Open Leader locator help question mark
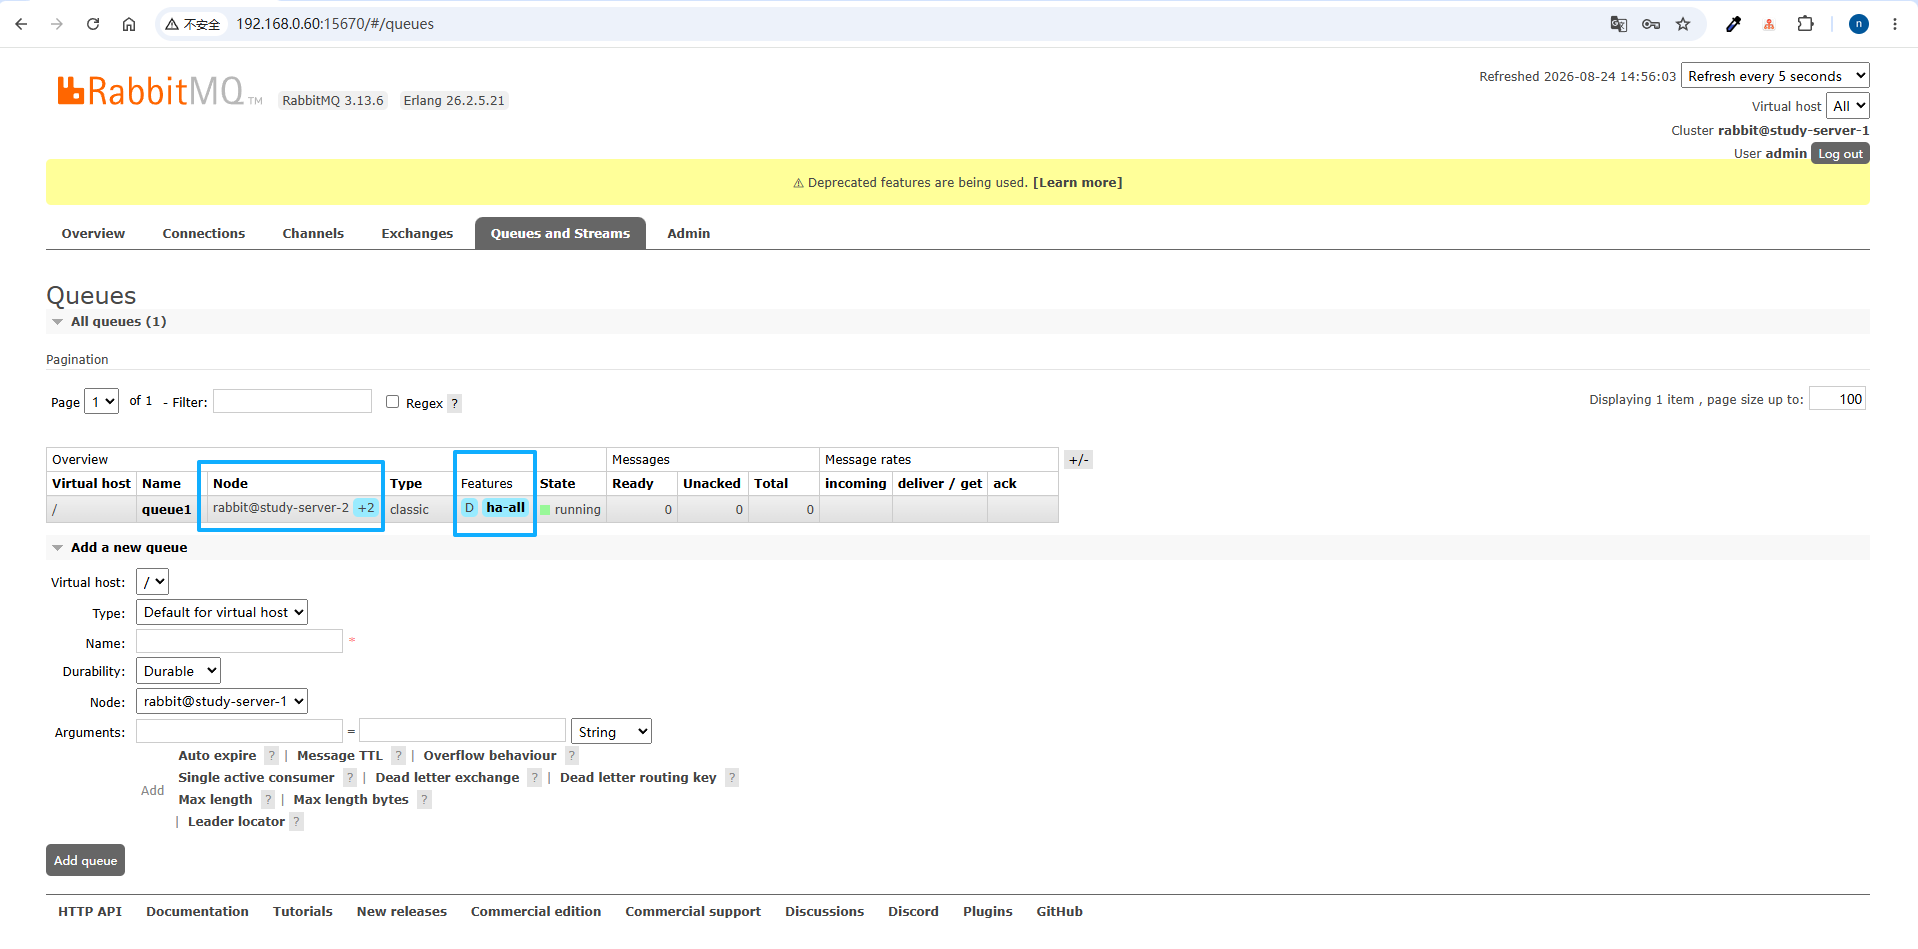The image size is (1918, 949). coord(296,822)
